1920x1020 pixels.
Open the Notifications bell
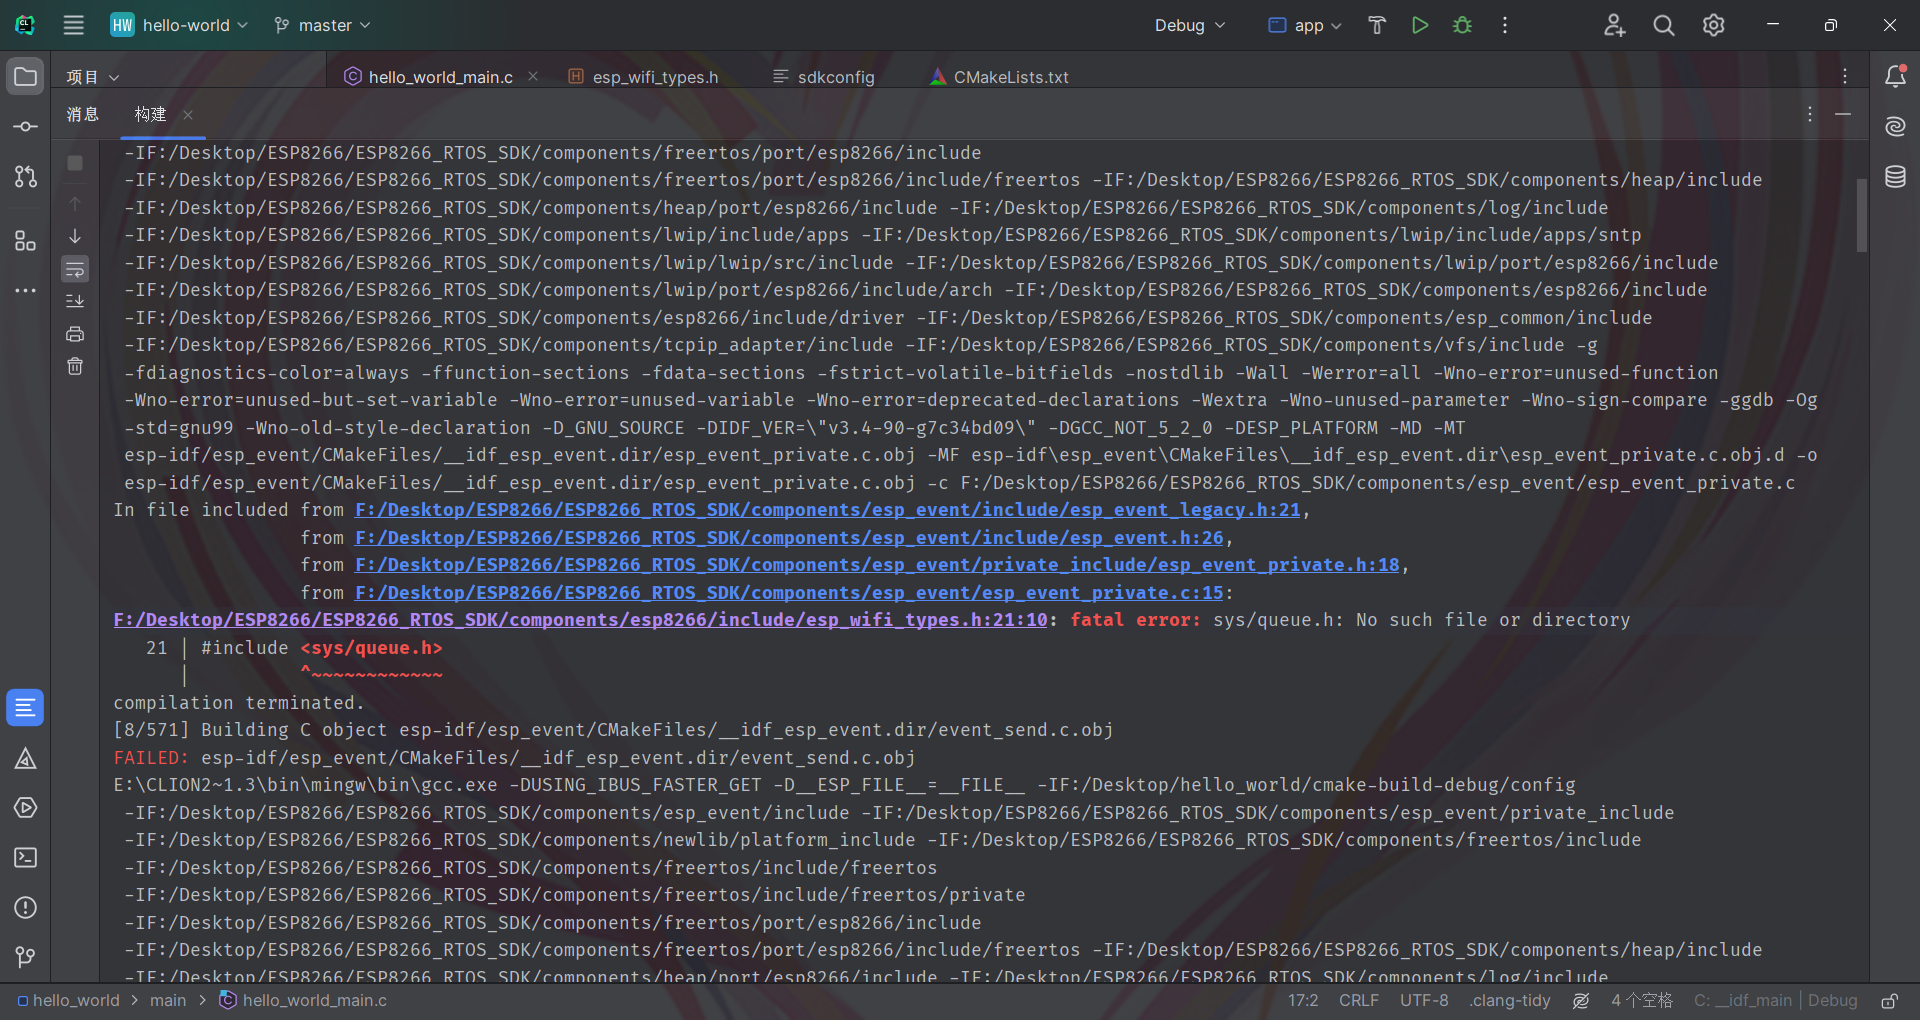pos(1895,77)
